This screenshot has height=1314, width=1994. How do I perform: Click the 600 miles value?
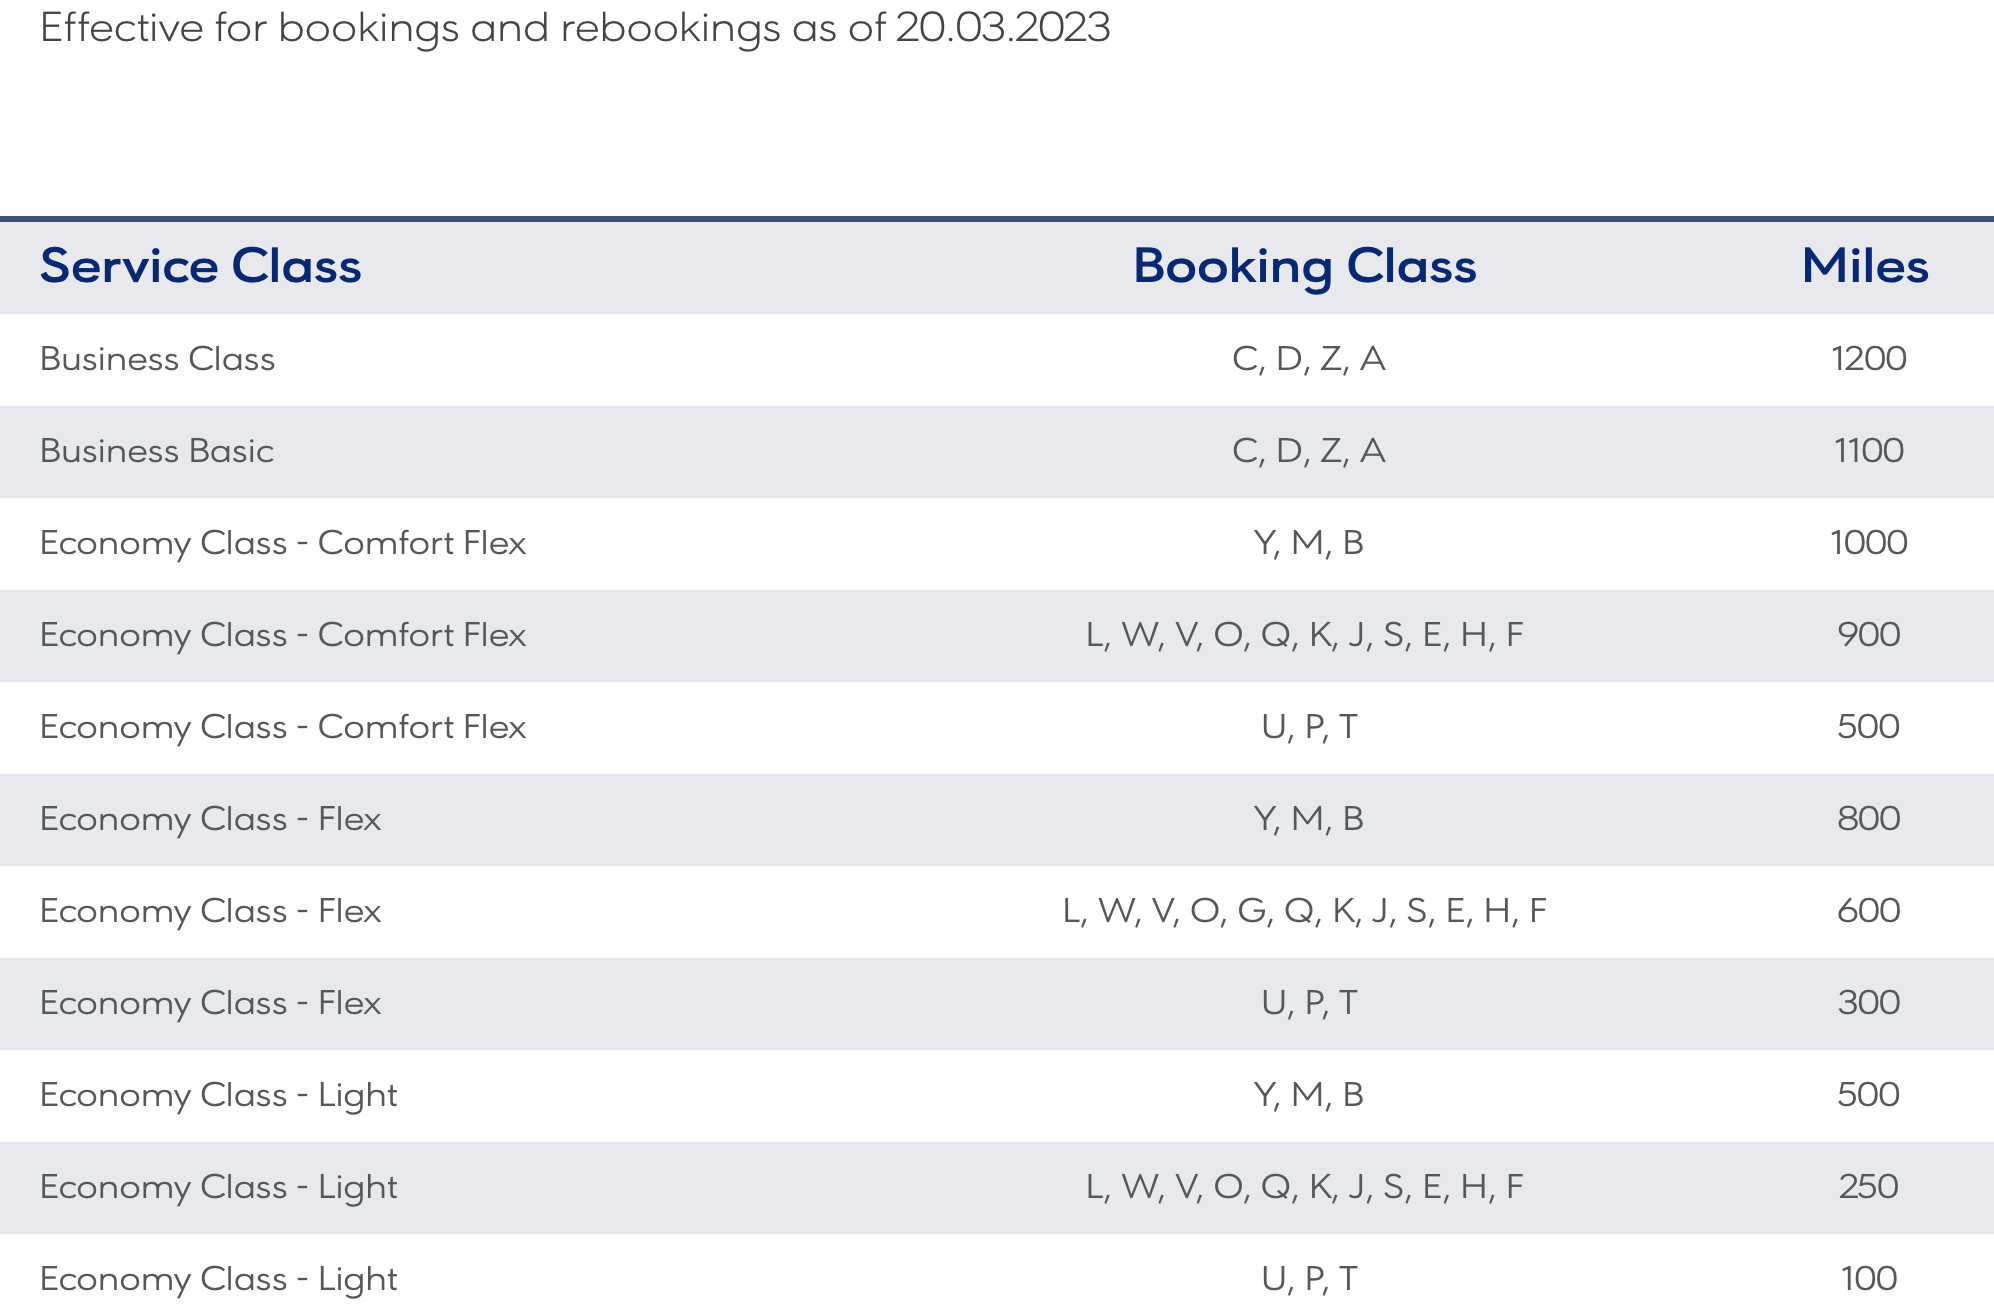point(1868,911)
